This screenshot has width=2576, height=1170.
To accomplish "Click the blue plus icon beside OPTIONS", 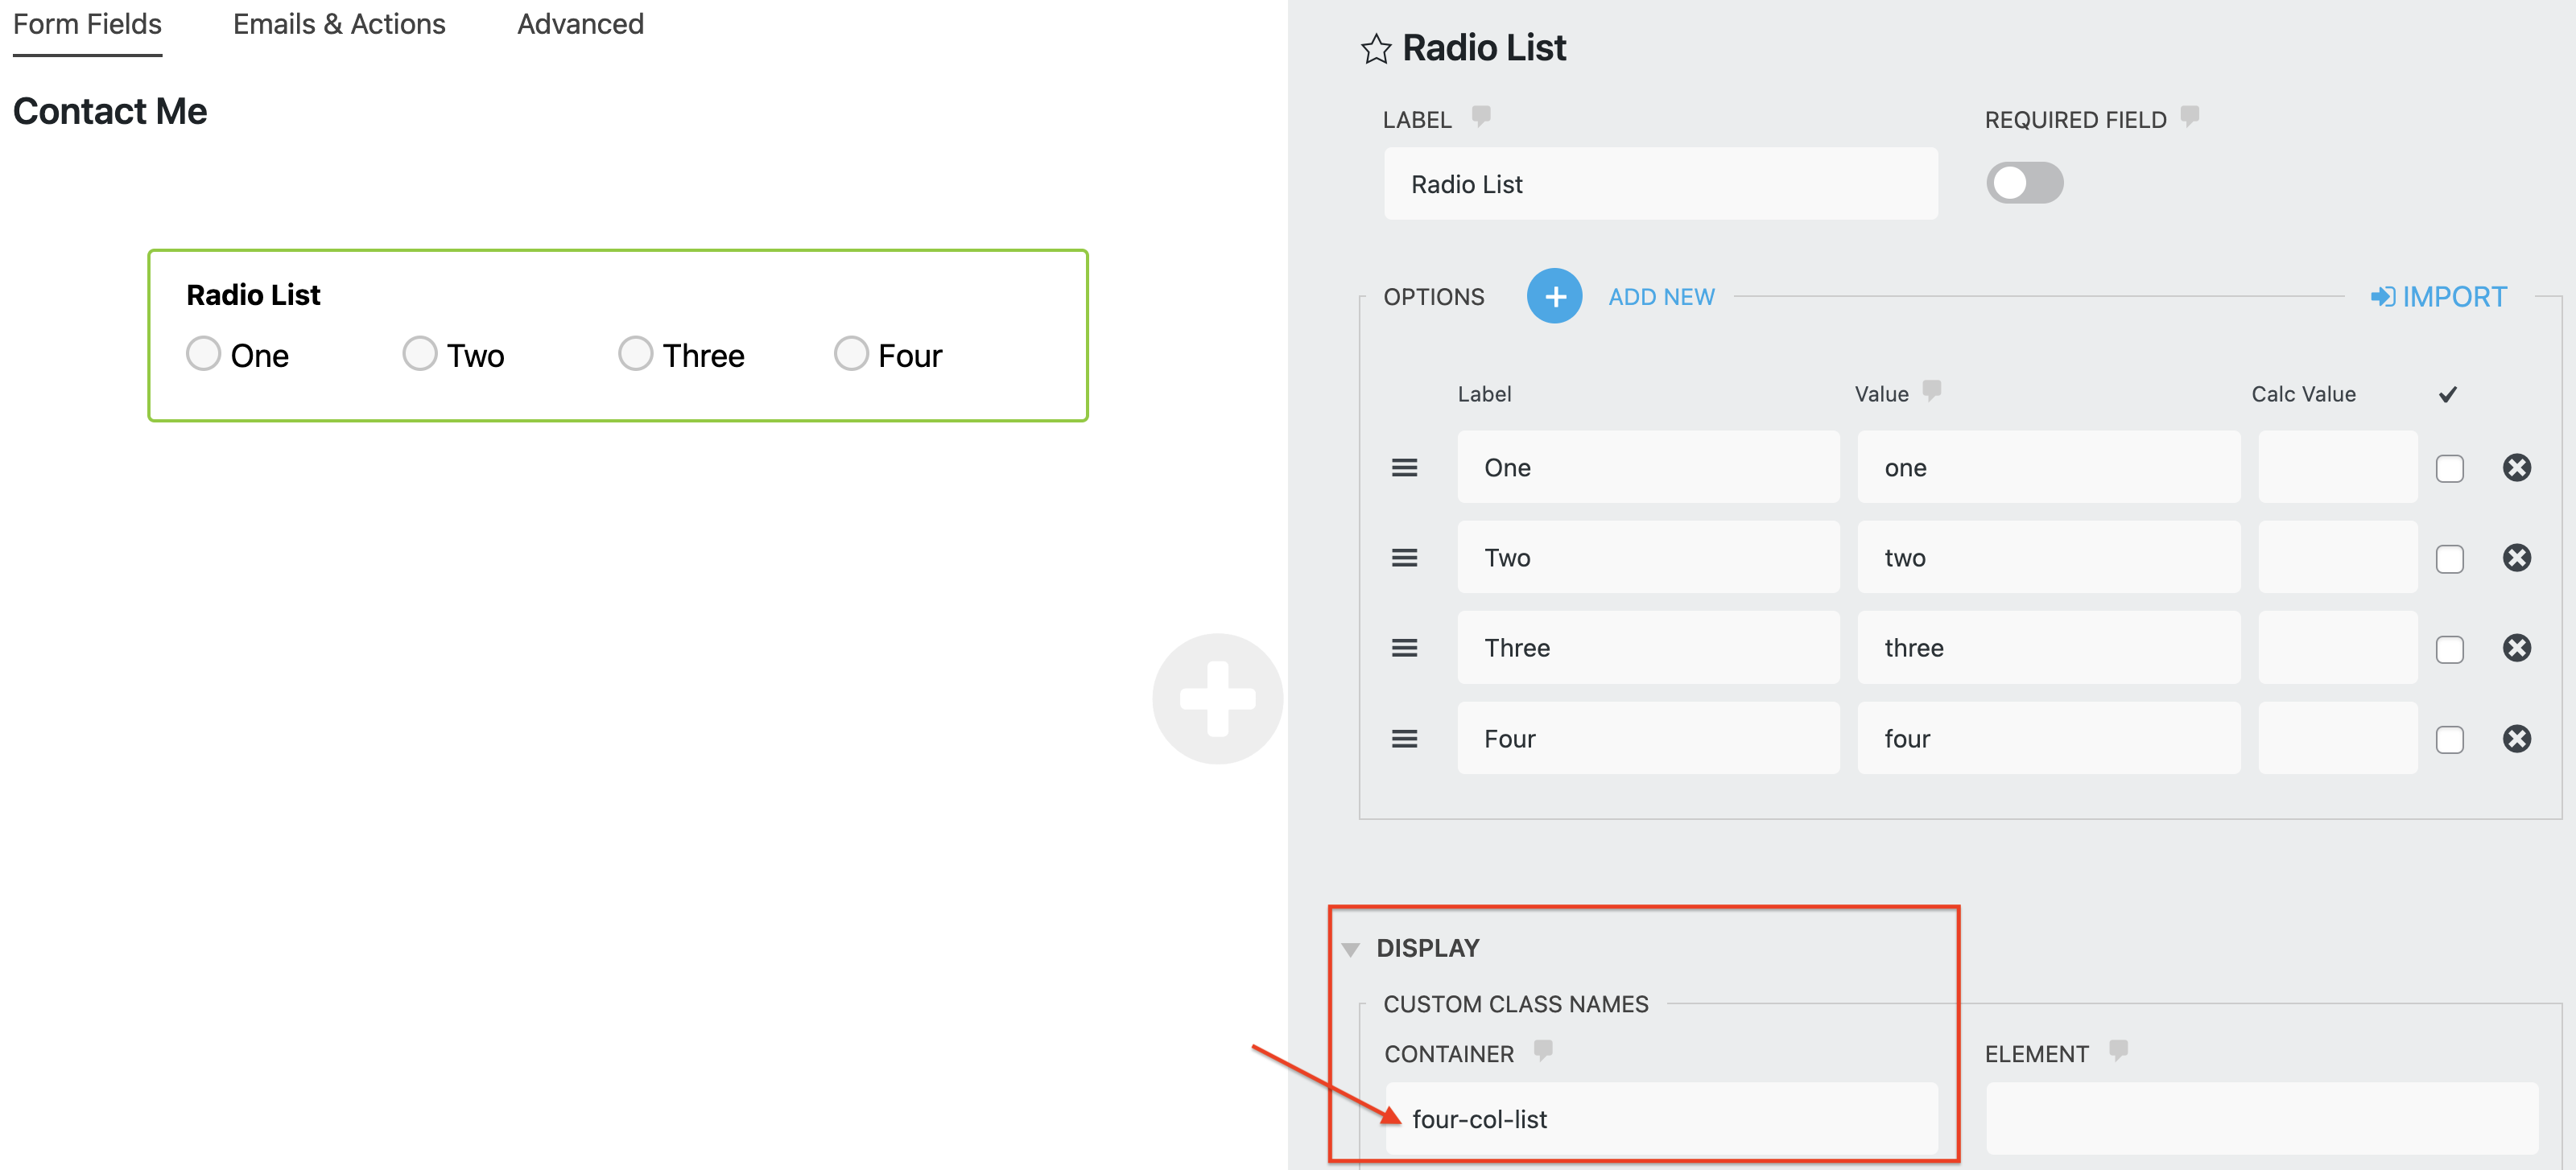I will [1554, 296].
